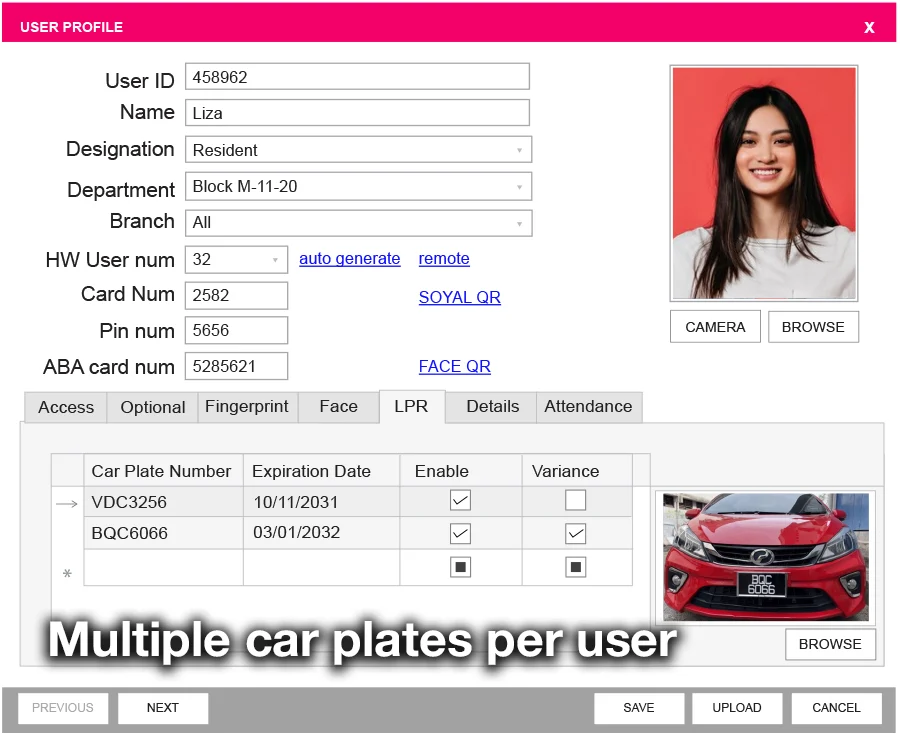Click the CANCEL button
Image resolution: width=900 pixels, height=734 pixels.
pos(836,708)
